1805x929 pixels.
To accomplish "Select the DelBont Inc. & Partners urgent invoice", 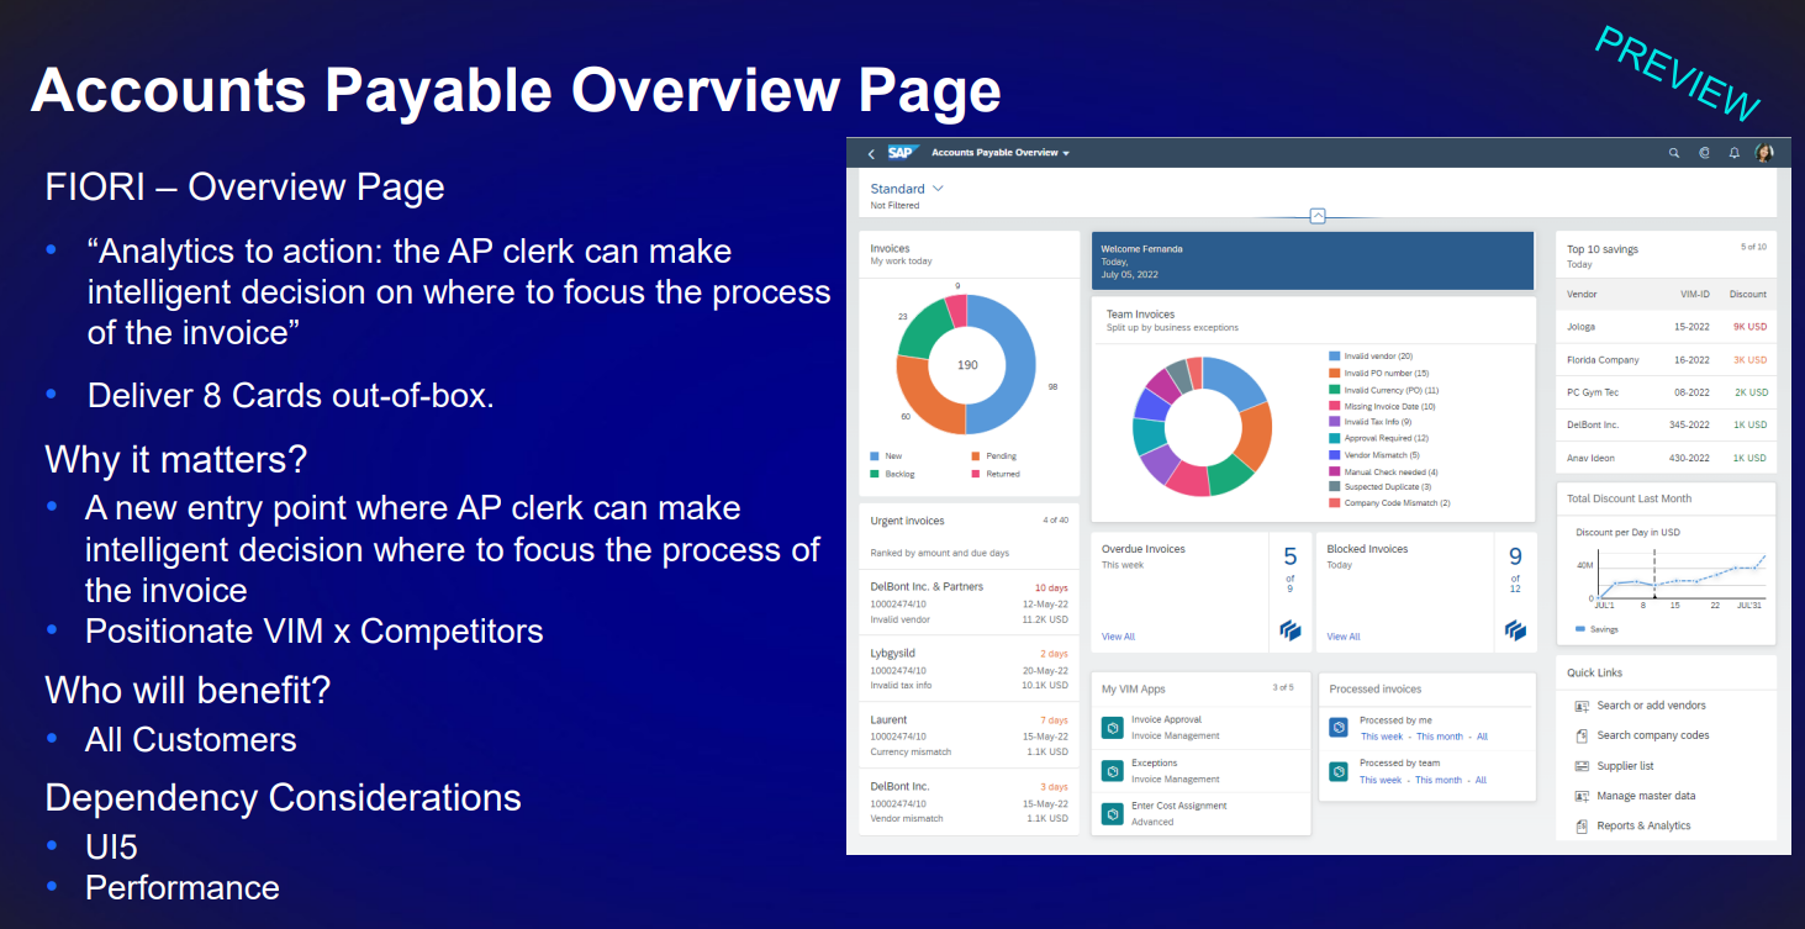I will tap(968, 602).
